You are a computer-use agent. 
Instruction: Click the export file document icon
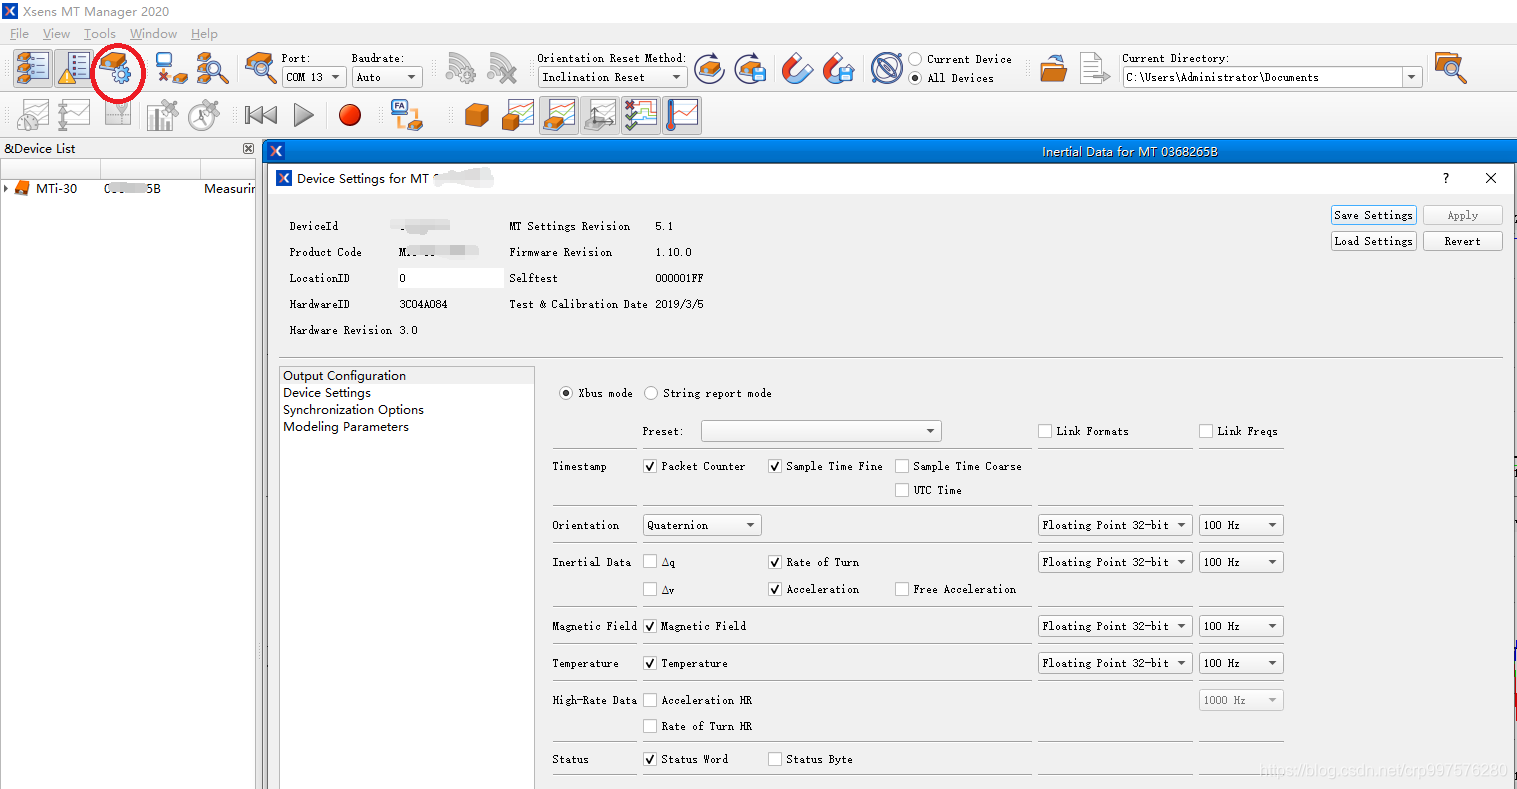pos(1094,69)
